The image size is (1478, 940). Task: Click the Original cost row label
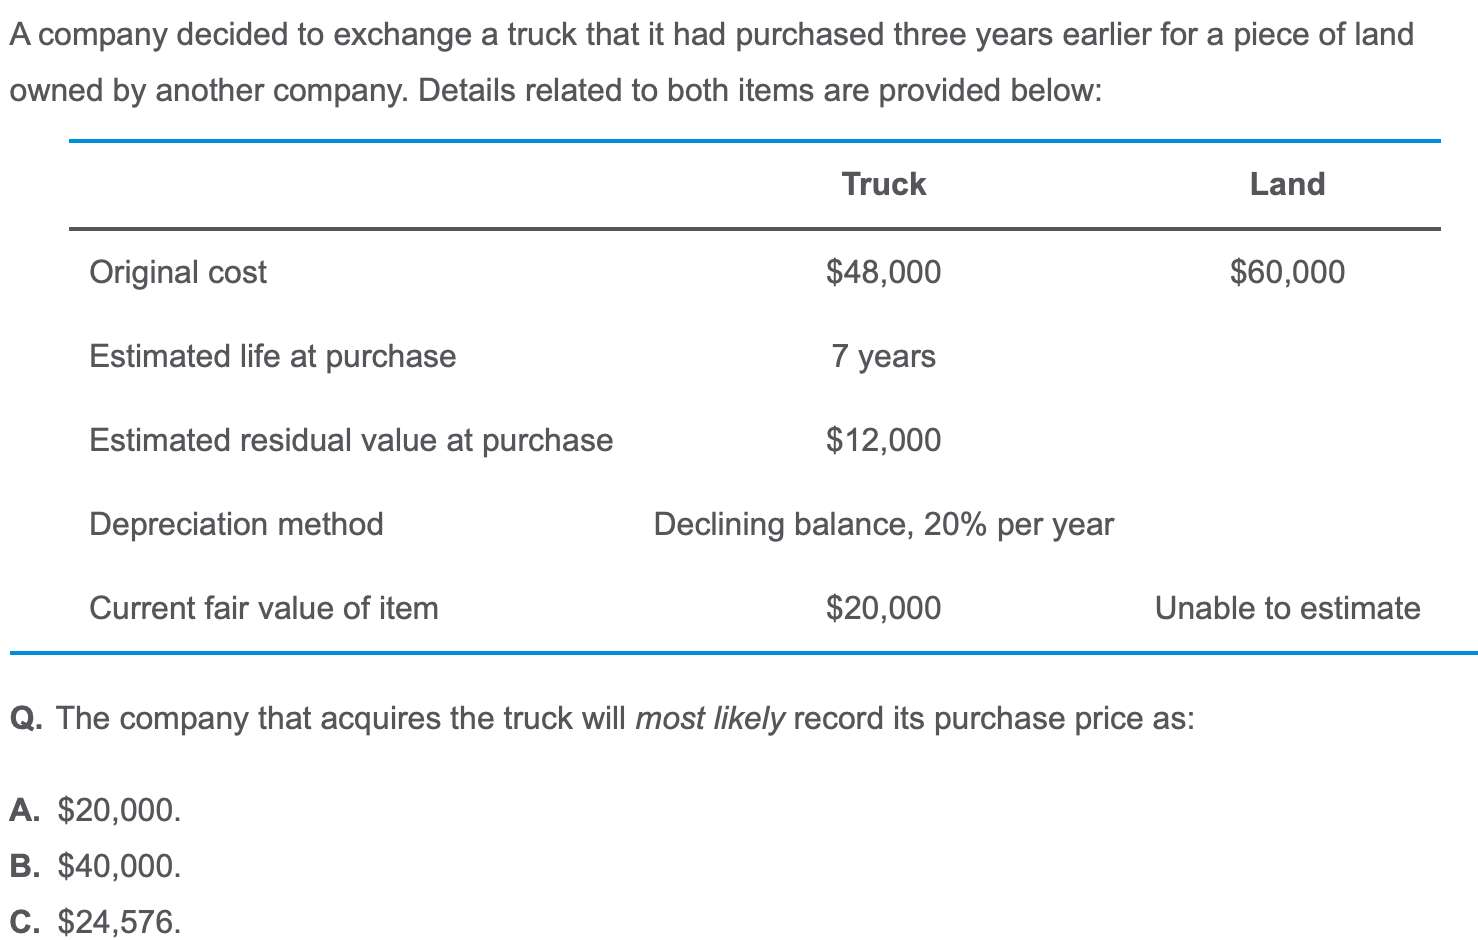point(178,272)
